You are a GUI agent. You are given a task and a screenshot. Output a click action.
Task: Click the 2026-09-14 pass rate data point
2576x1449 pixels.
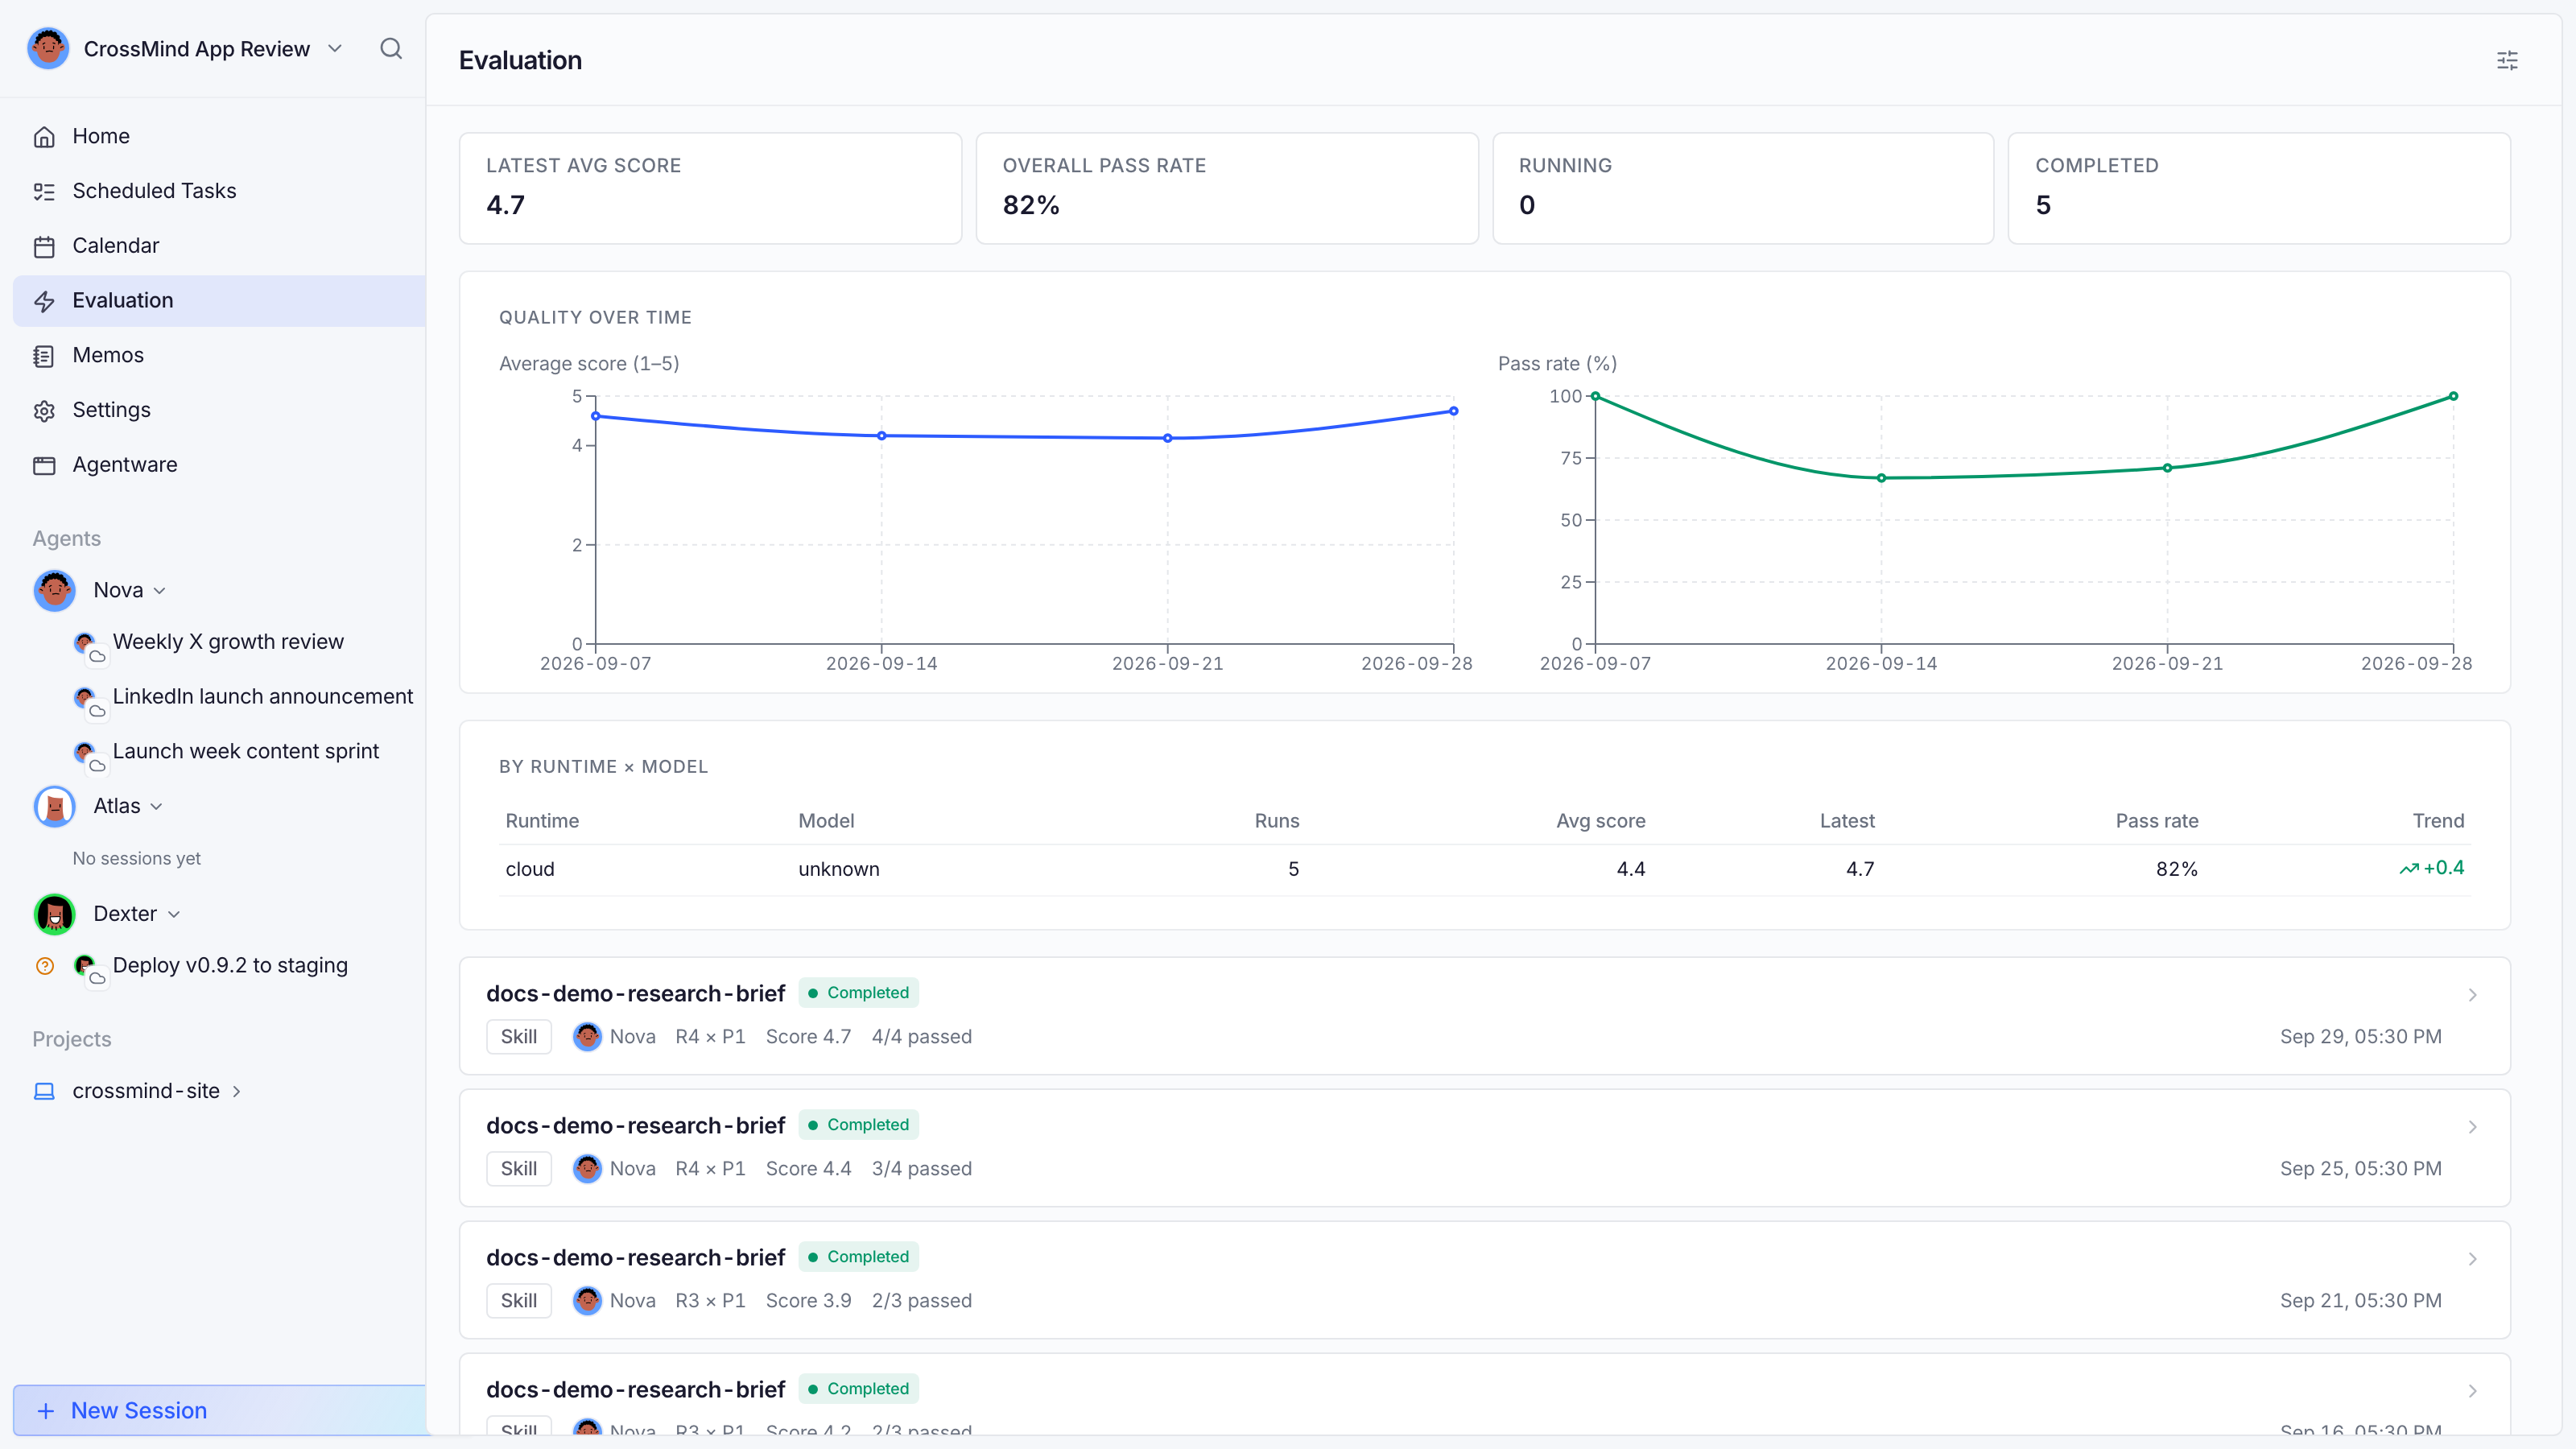coord(1881,478)
